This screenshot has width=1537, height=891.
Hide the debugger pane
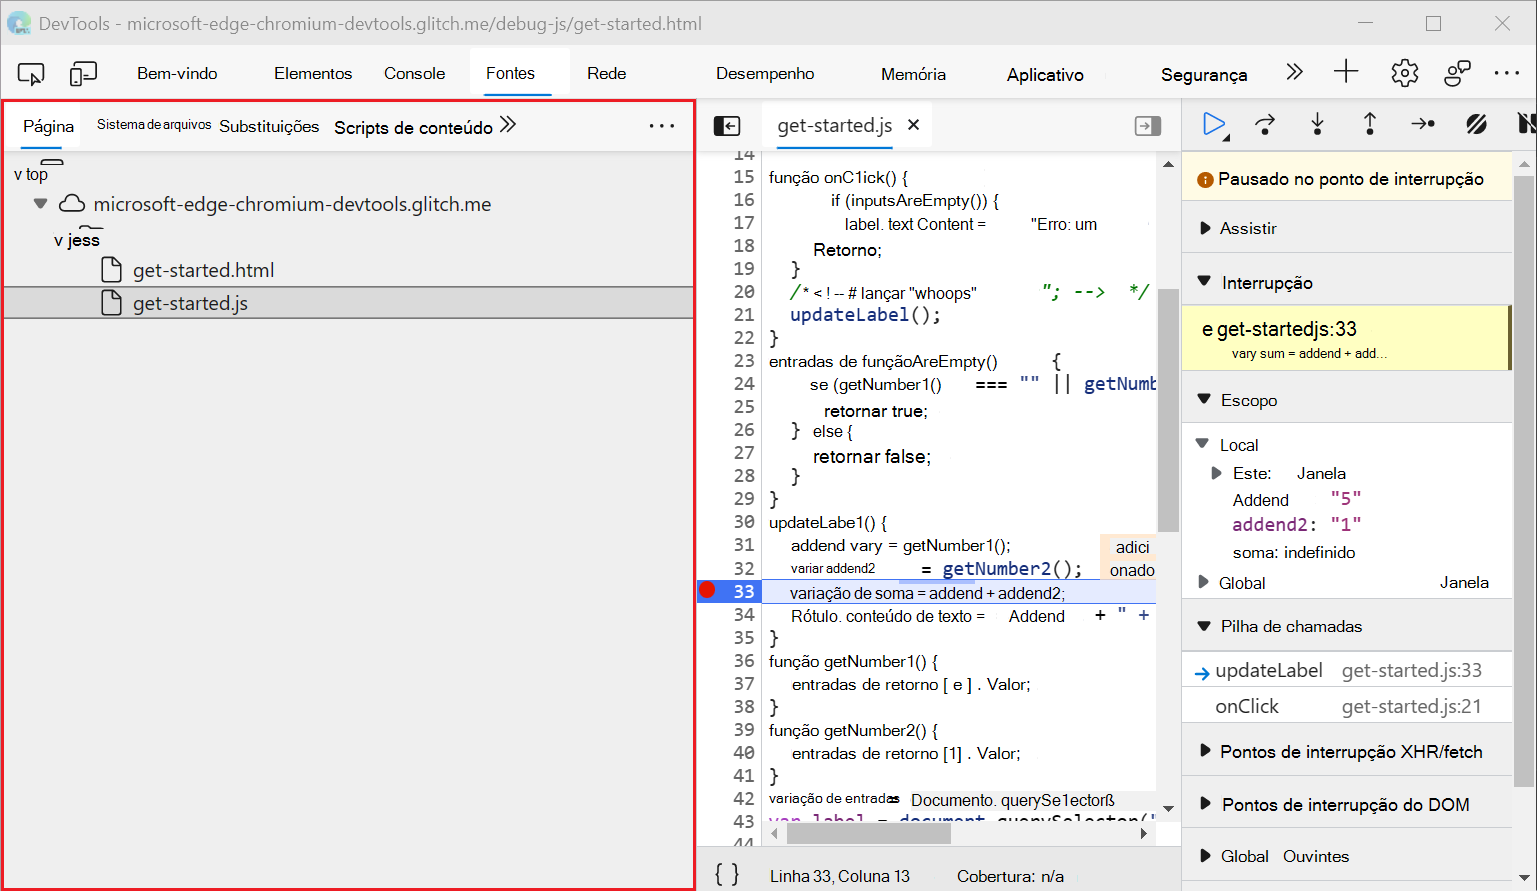coord(1148,125)
